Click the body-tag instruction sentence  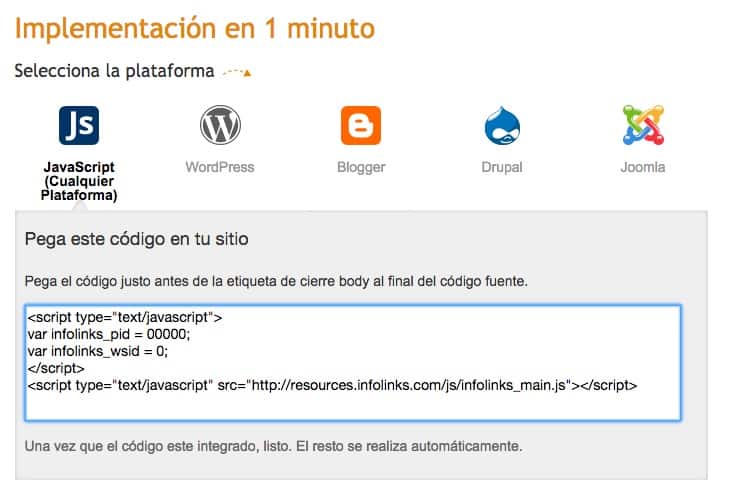[276, 281]
